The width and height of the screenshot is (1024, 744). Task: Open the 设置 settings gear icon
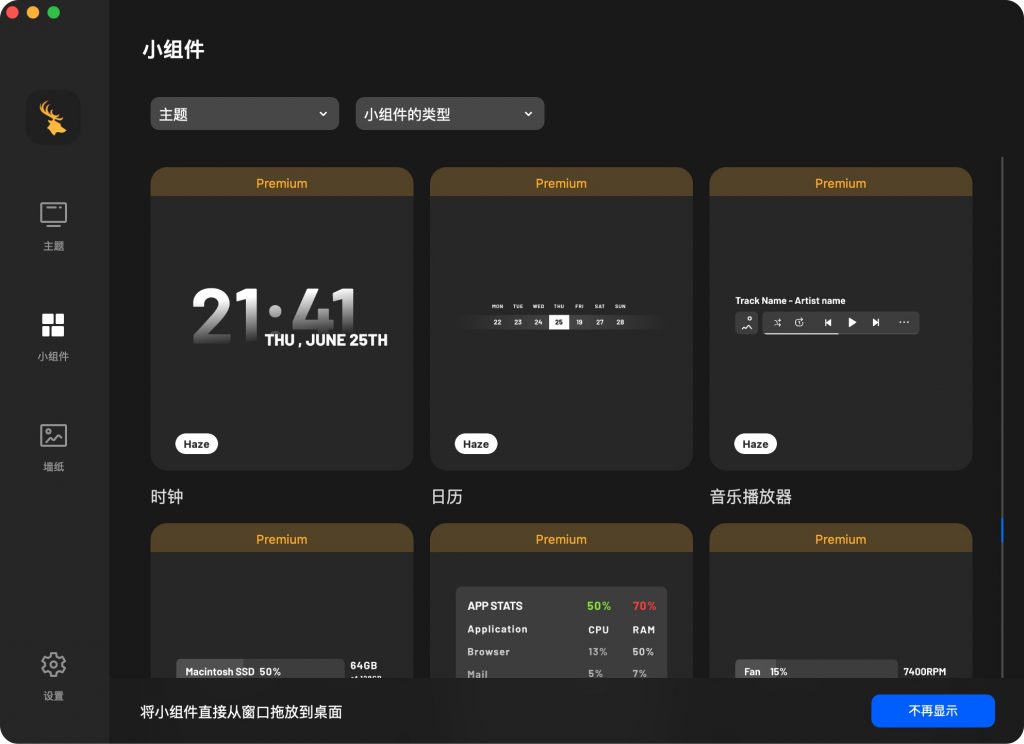point(53,664)
